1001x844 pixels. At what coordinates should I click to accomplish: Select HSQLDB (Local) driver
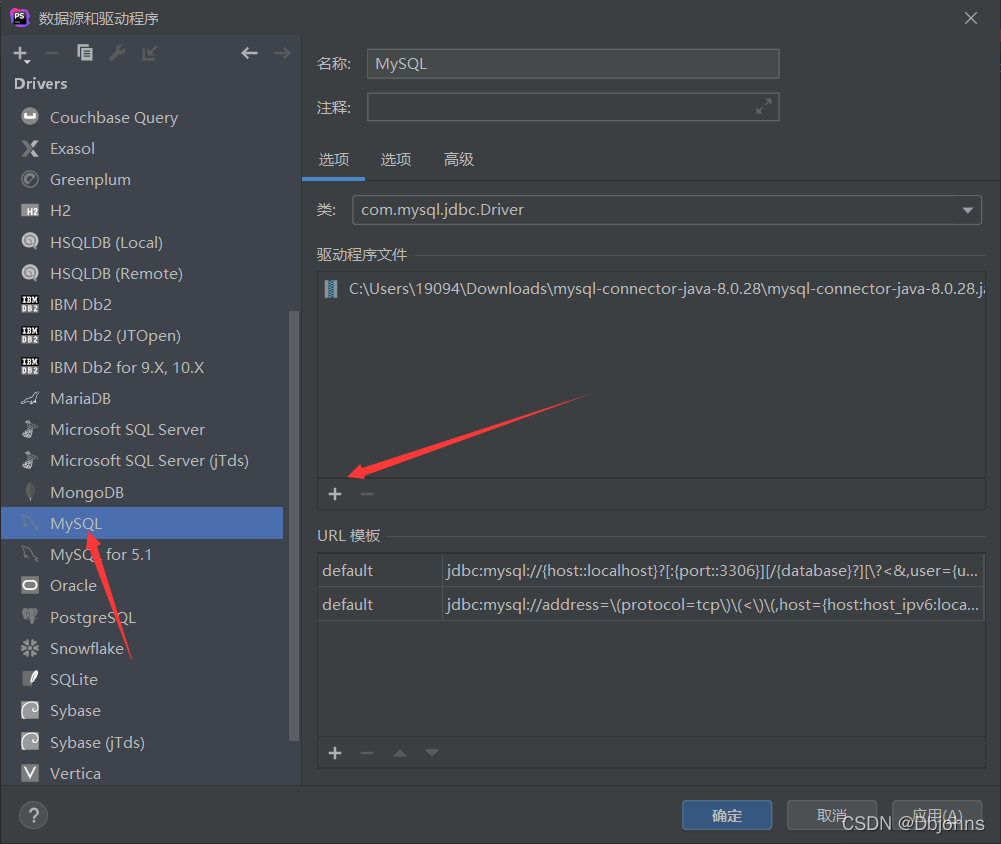[x=142, y=242]
